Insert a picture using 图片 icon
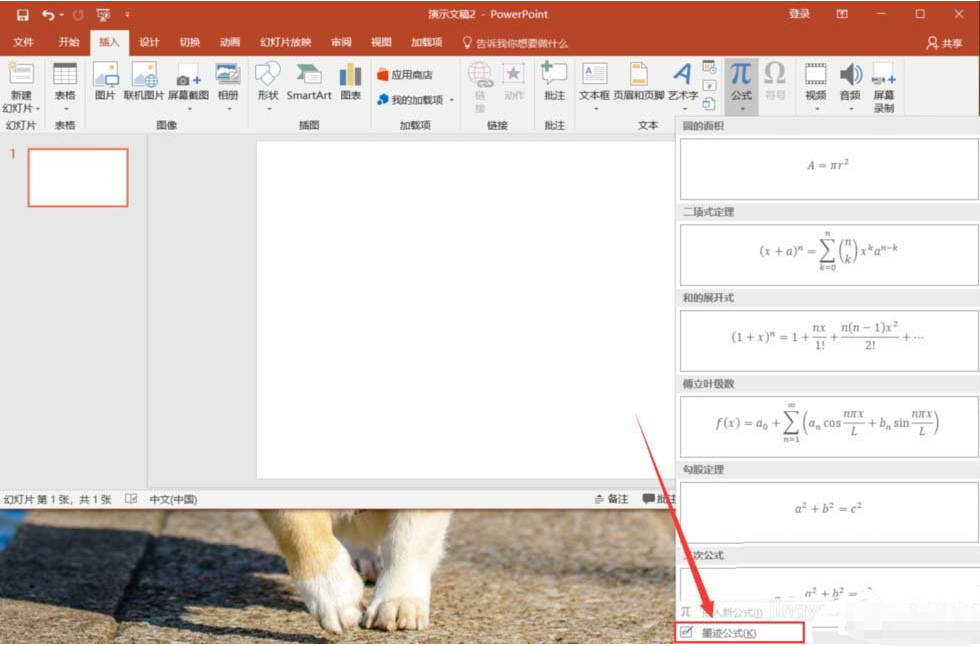 pos(105,81)
